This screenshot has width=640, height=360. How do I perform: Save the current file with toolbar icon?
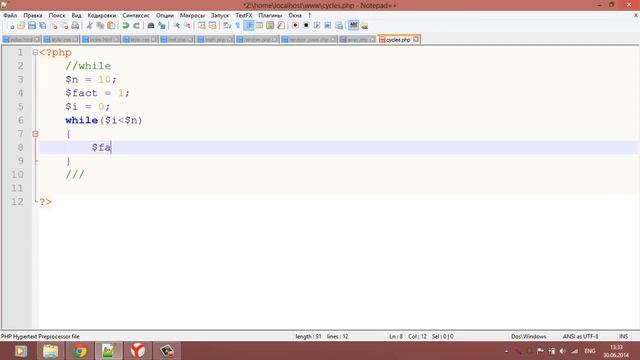pyautogui.click(x=32, y=26)
